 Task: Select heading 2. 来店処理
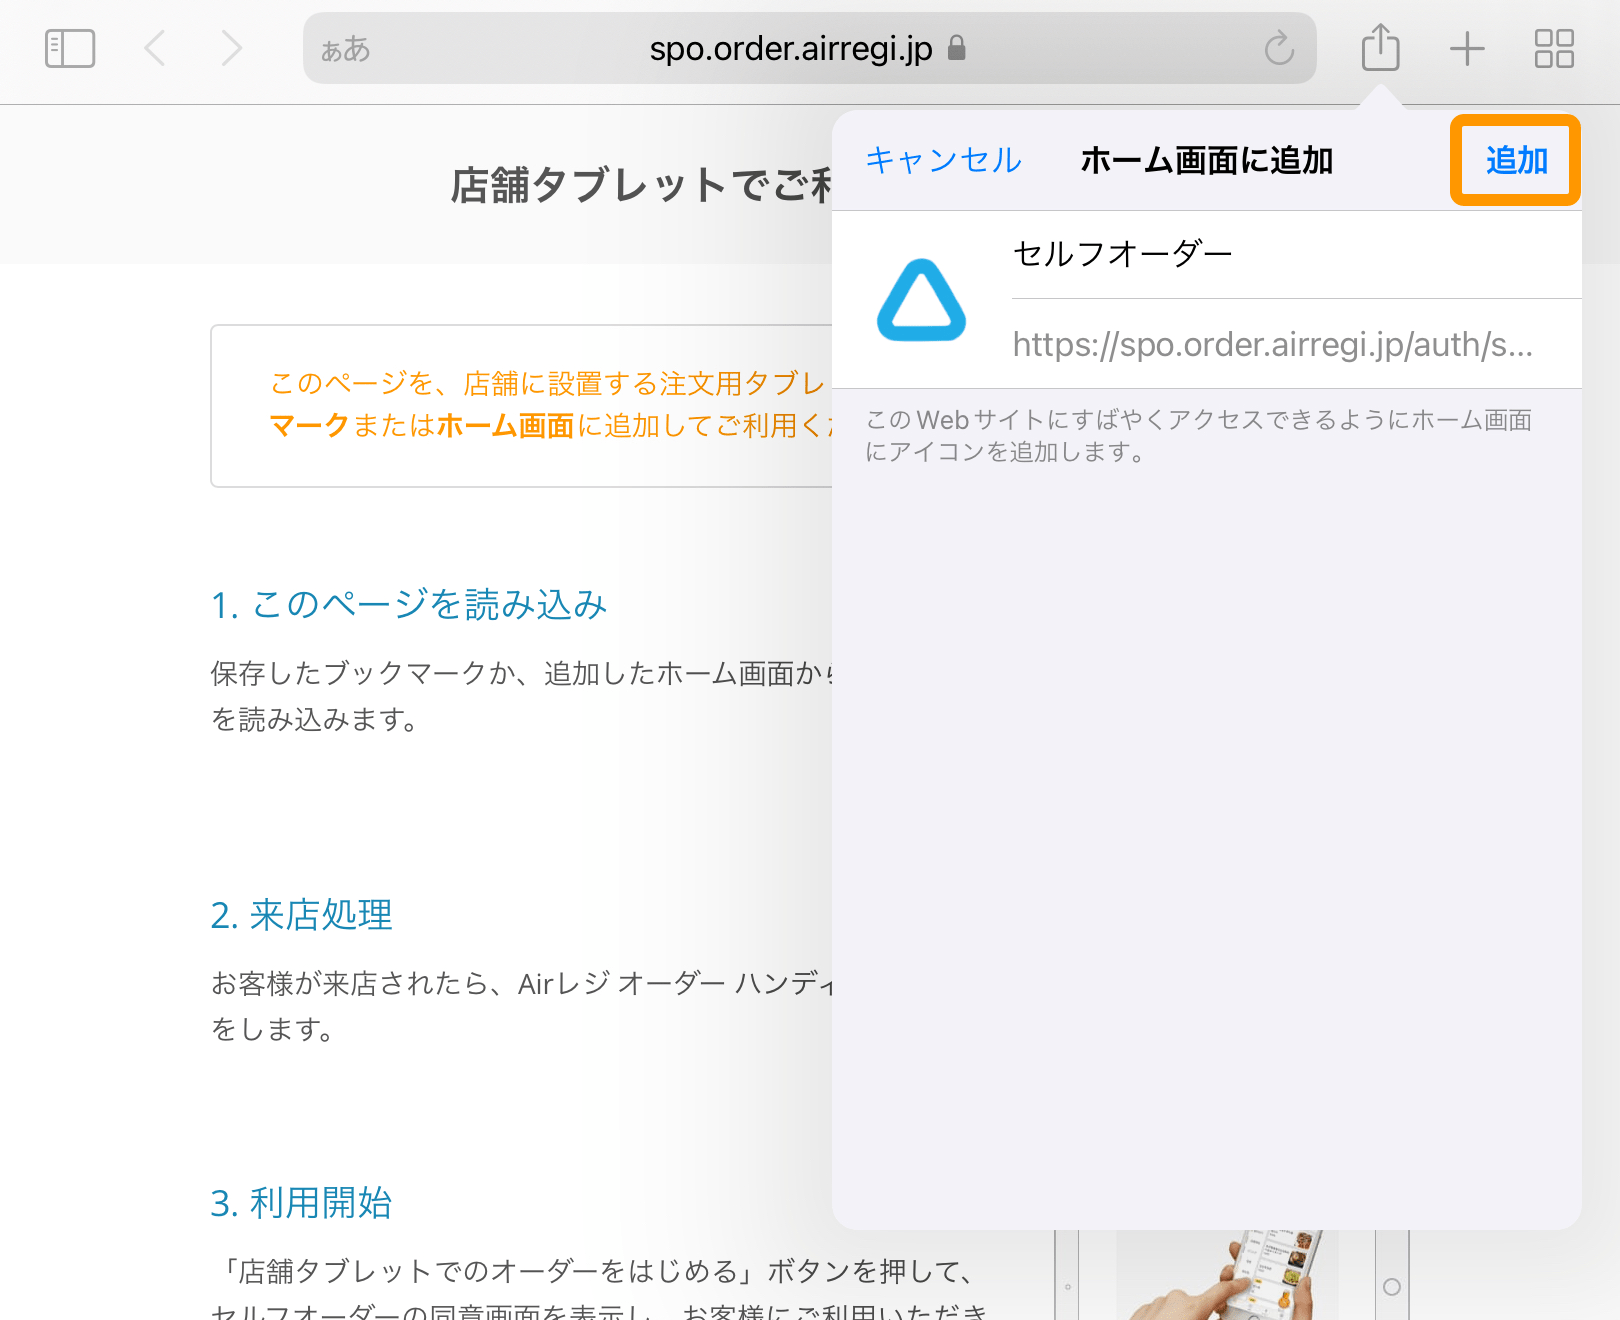[301, 915]
